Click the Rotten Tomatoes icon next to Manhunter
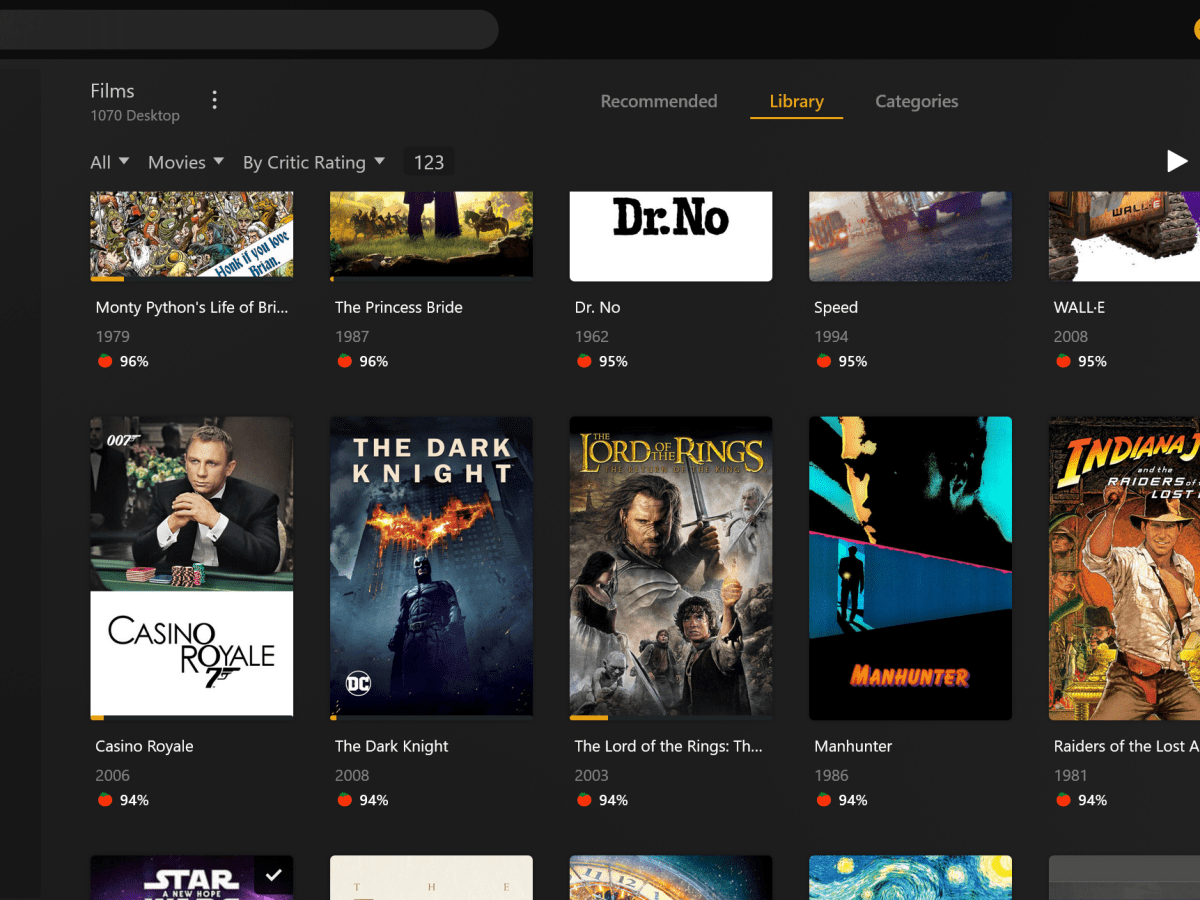 (823, 799)
